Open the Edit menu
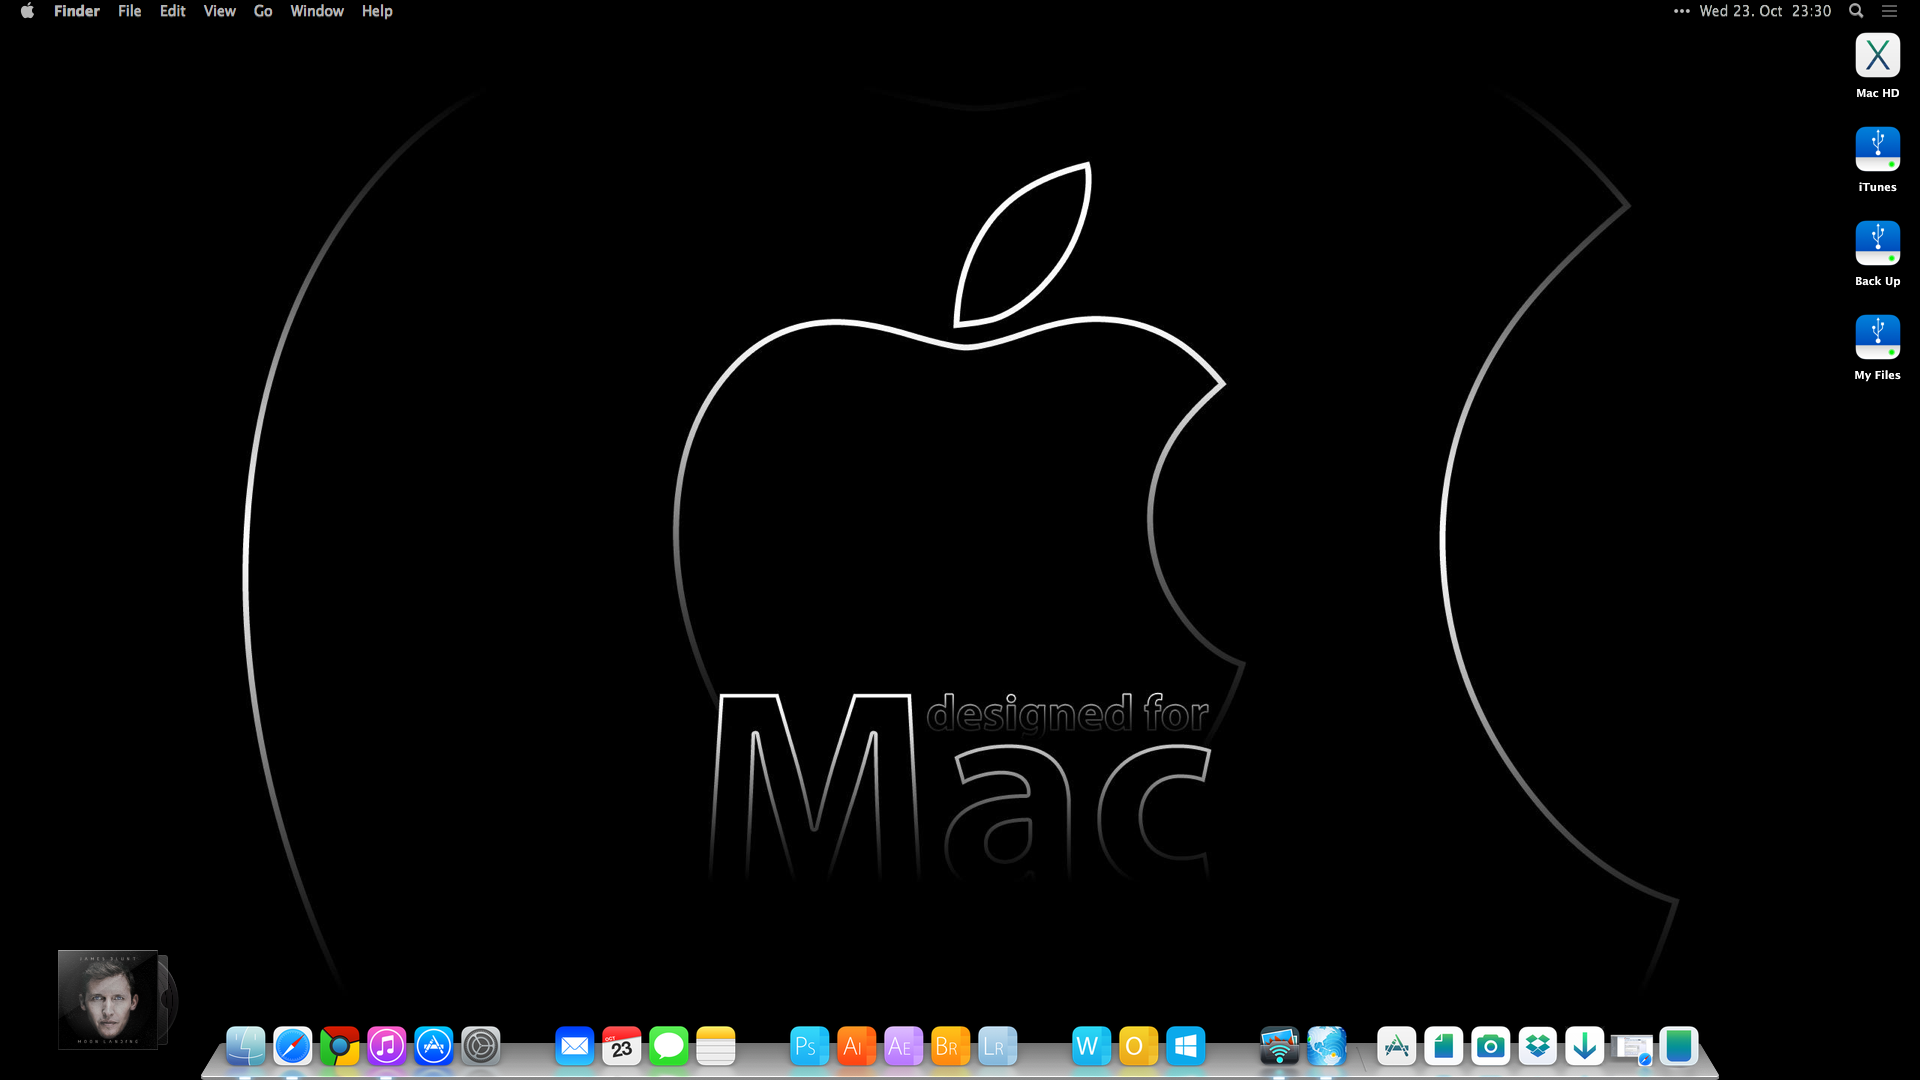Image resolution: width=1920 pixels, height=1080 pixels. (173, 11)
